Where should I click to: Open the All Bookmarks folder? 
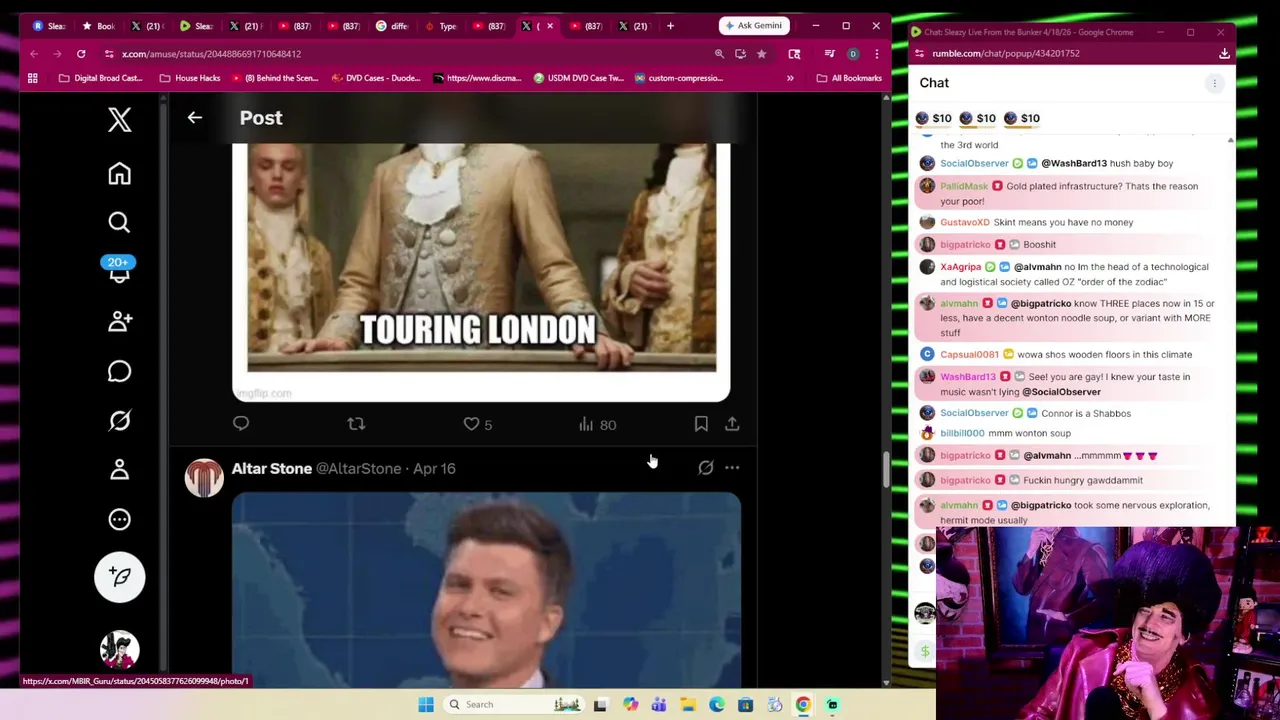coord(850,78)
